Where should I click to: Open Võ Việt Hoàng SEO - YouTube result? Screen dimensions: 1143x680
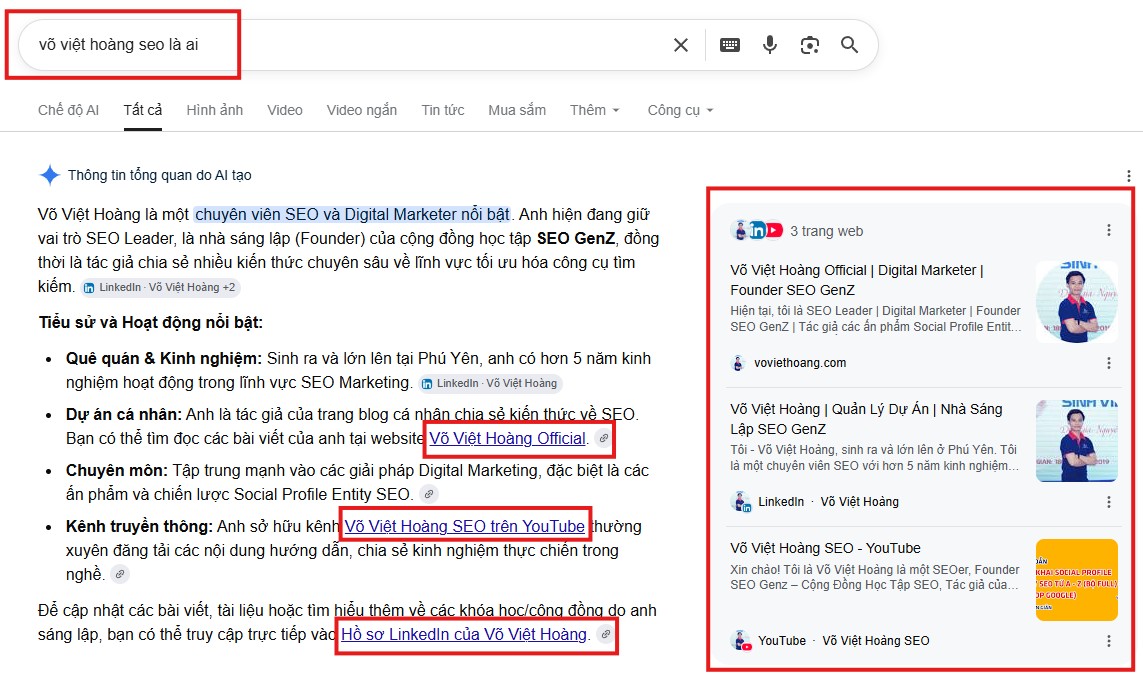[x=825, y=548]
